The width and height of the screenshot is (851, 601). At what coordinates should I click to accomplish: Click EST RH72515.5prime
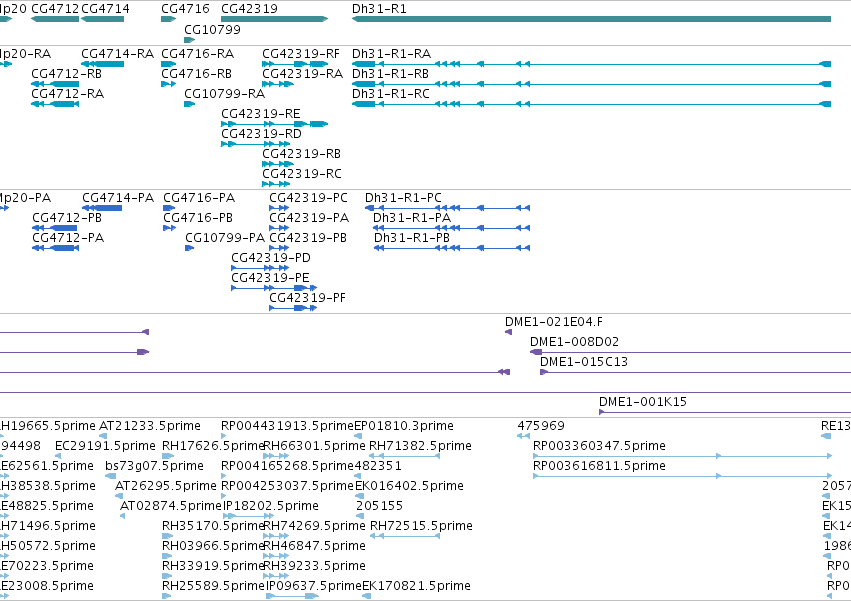[404, 536]
